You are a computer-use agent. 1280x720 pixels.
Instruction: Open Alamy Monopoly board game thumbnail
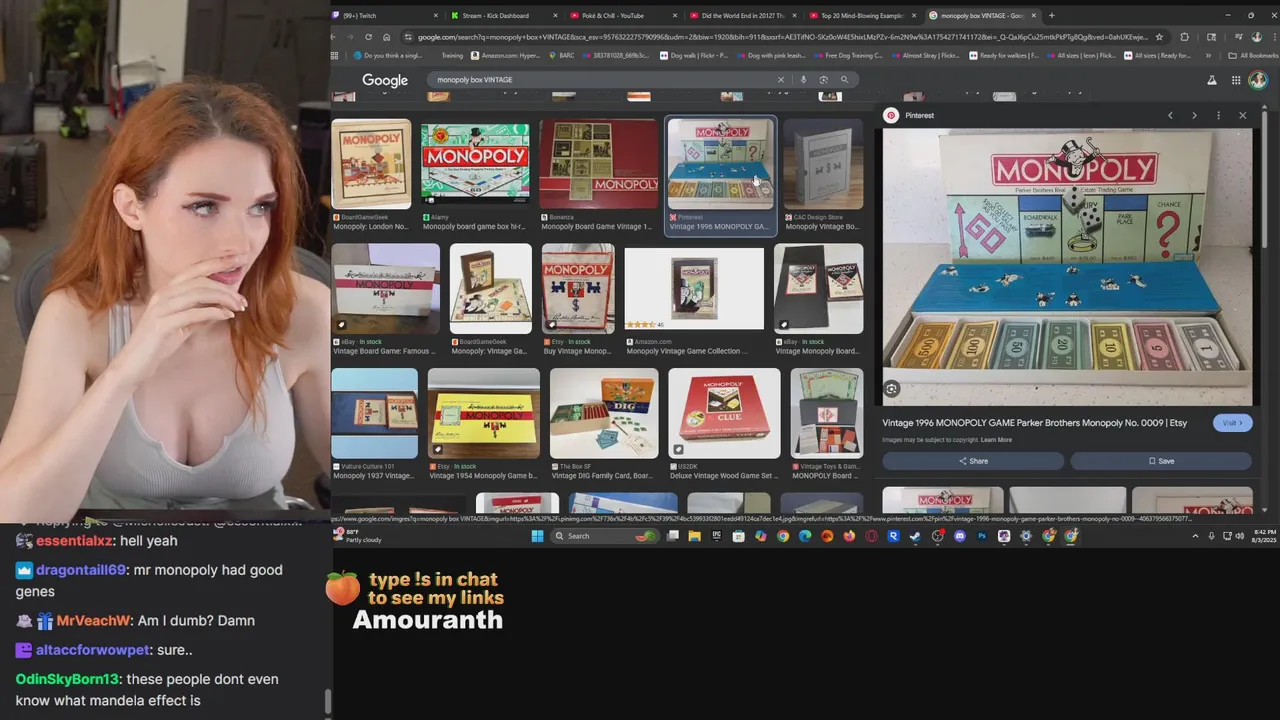click(x=475, y=164)
